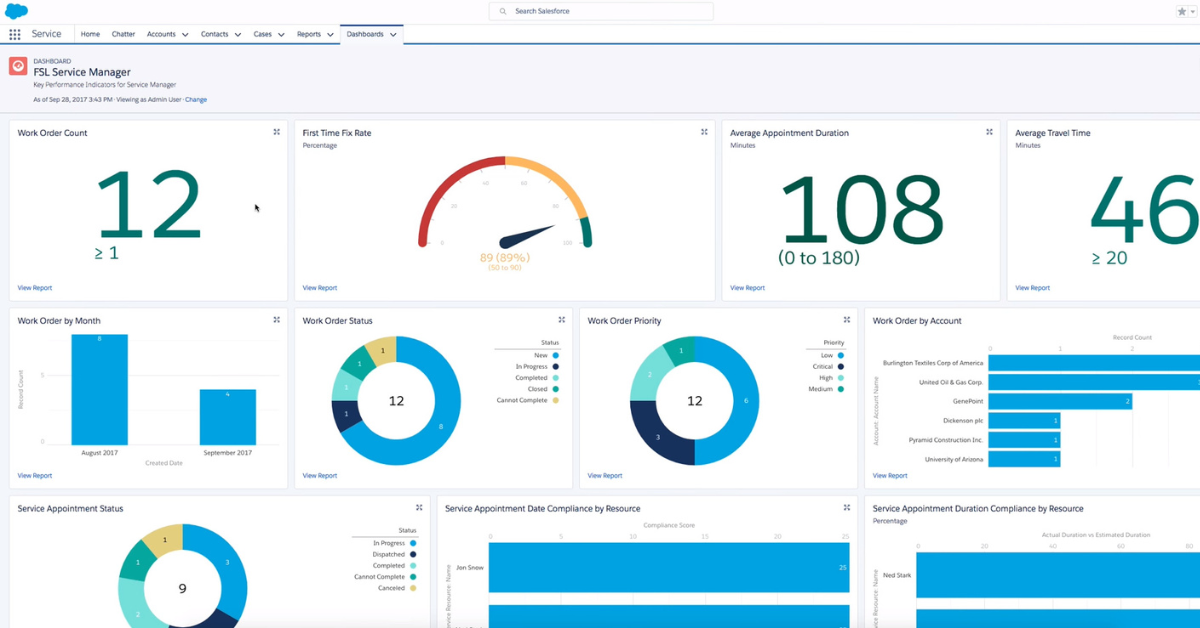Open the Cases tab dropdown arrow

pyautogui.click(x=281, y=35)
